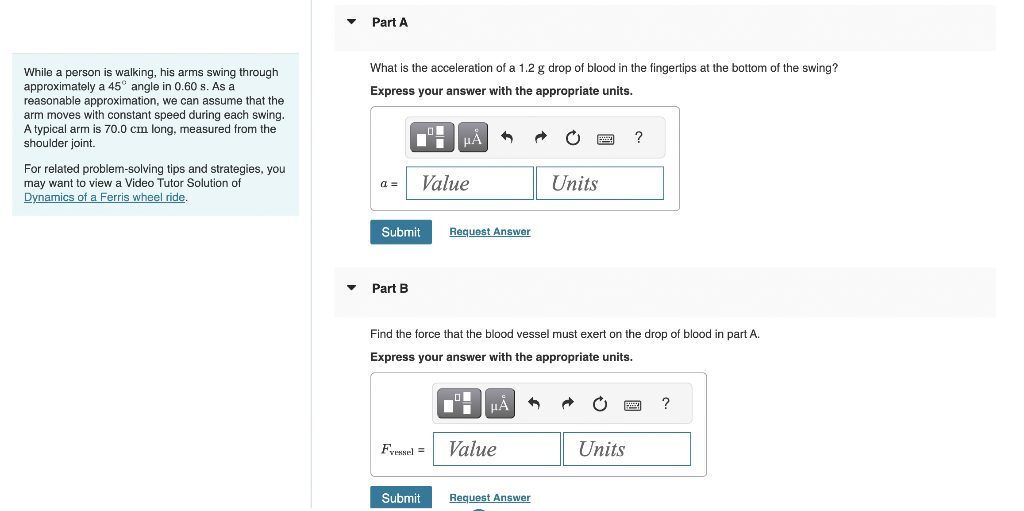1024x511 pixels.
Task: Show keyboard shortcuts for Part B
Action: pyautogui.click(x=632, y=405)
